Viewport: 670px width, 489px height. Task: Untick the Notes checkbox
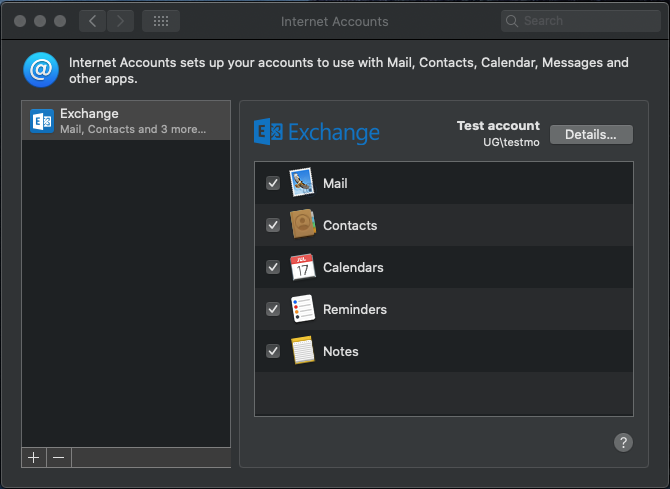click(x=272, y=352)
